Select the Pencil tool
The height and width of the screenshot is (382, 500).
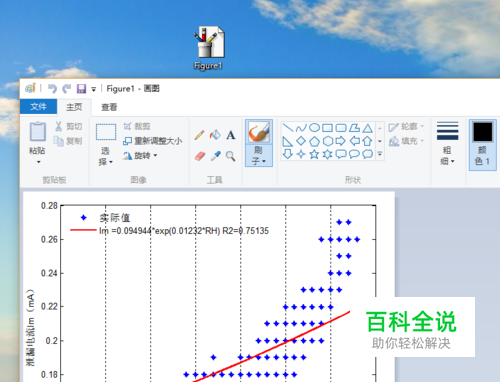(199, 135)
